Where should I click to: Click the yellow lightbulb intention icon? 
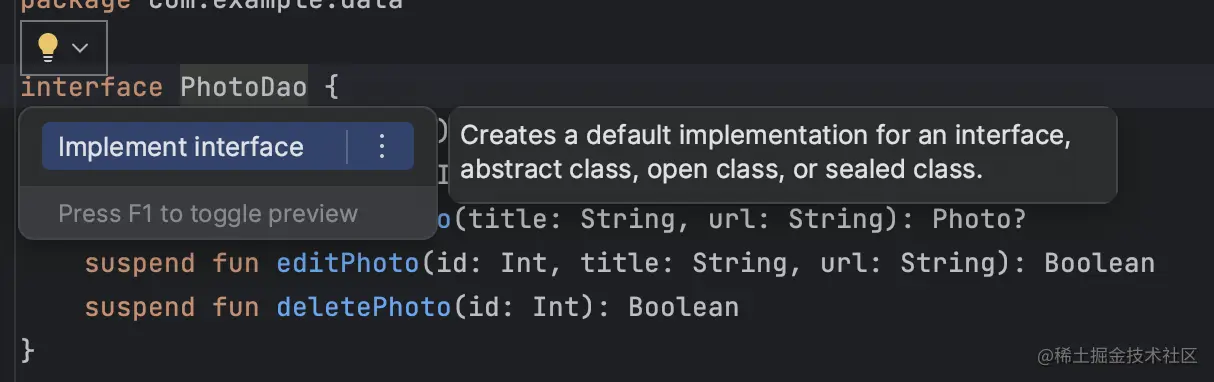click(47, 47)
